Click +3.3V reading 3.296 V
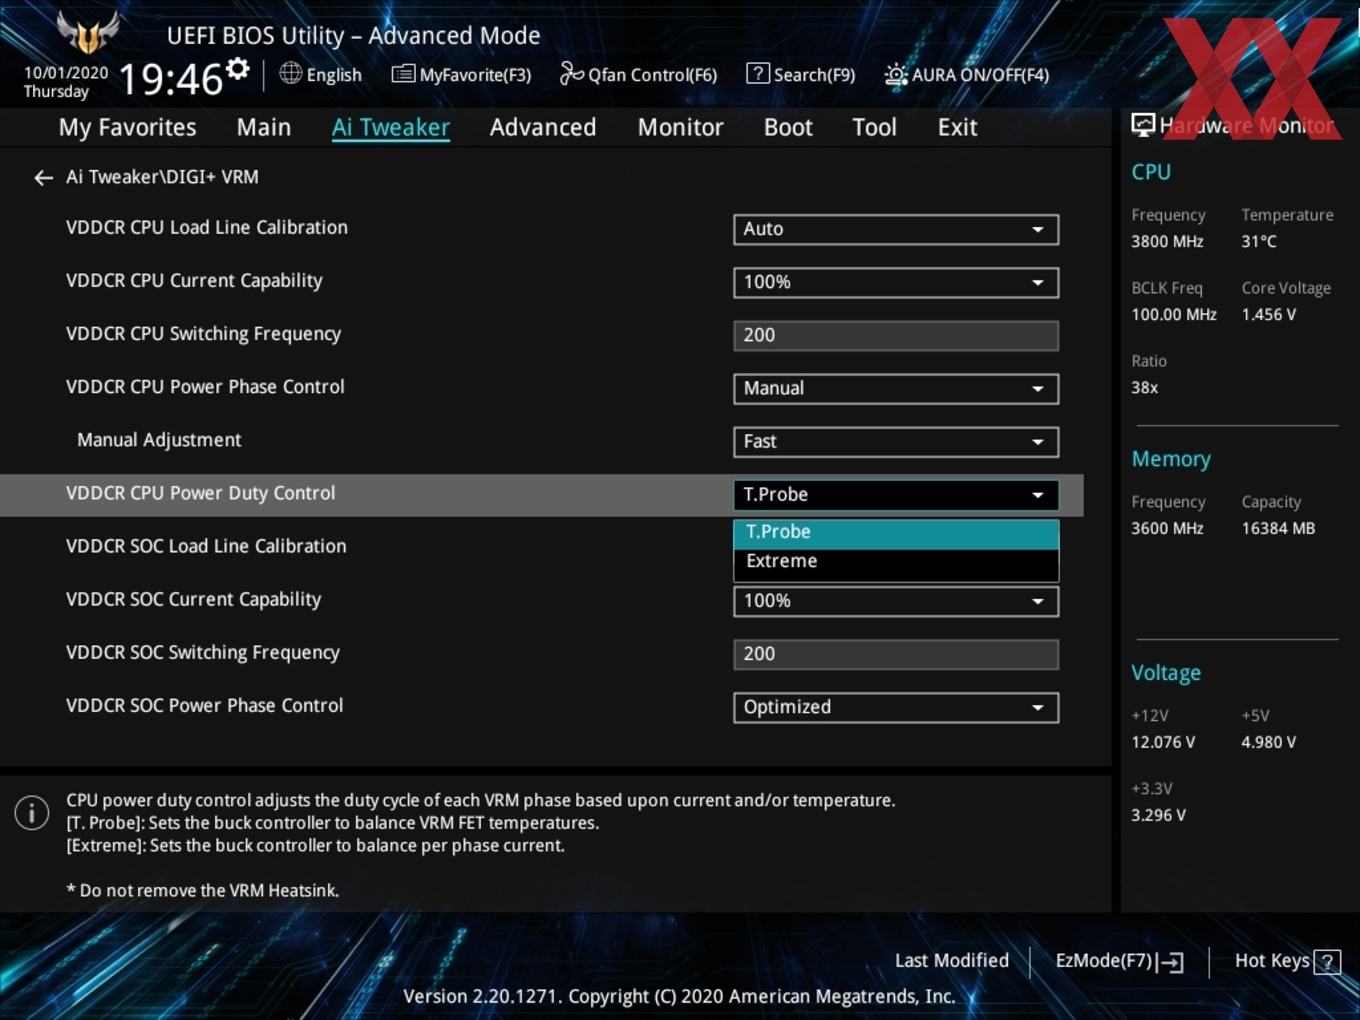 coord(1158,816)
